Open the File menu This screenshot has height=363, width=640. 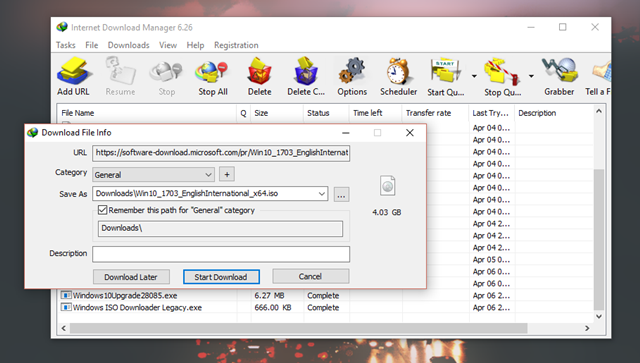point(91,45)
